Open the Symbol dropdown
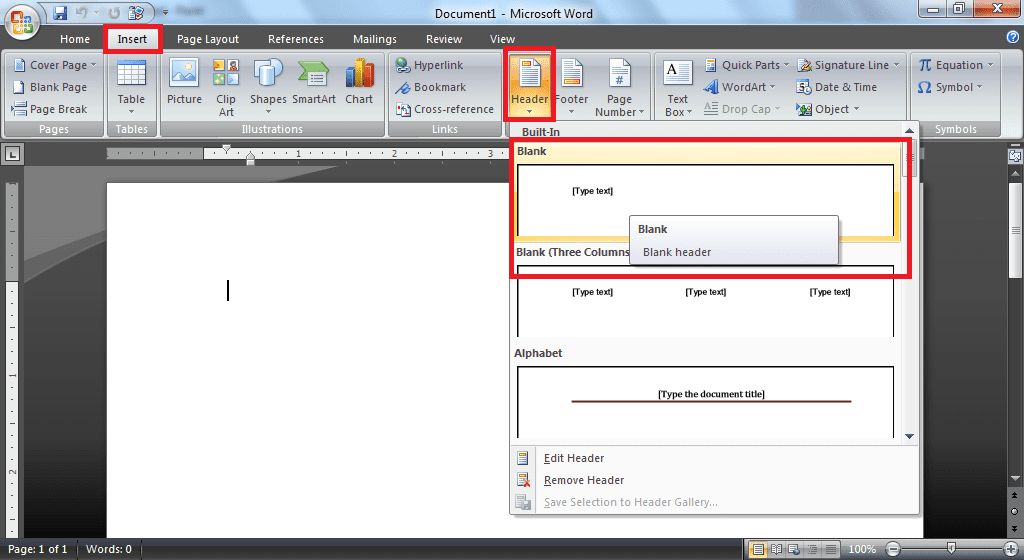This screenshot has width=1024, height=560. pos(950,87)
